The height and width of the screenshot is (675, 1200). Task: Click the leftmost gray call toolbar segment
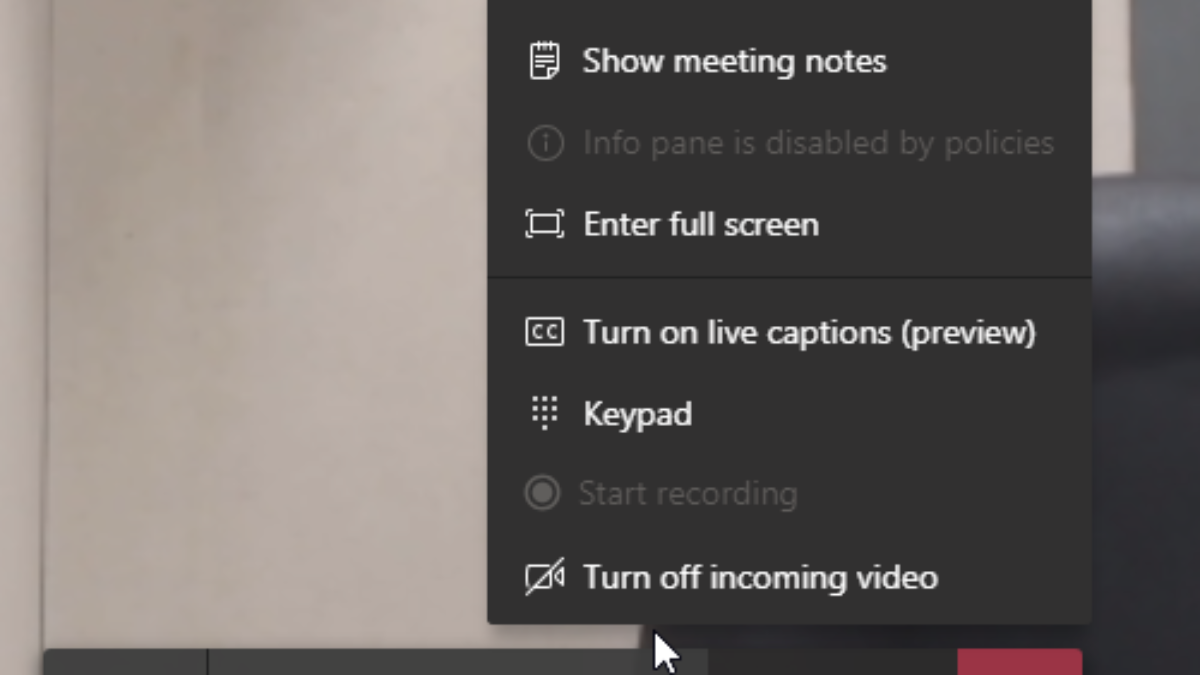click(x=125, y=662)
